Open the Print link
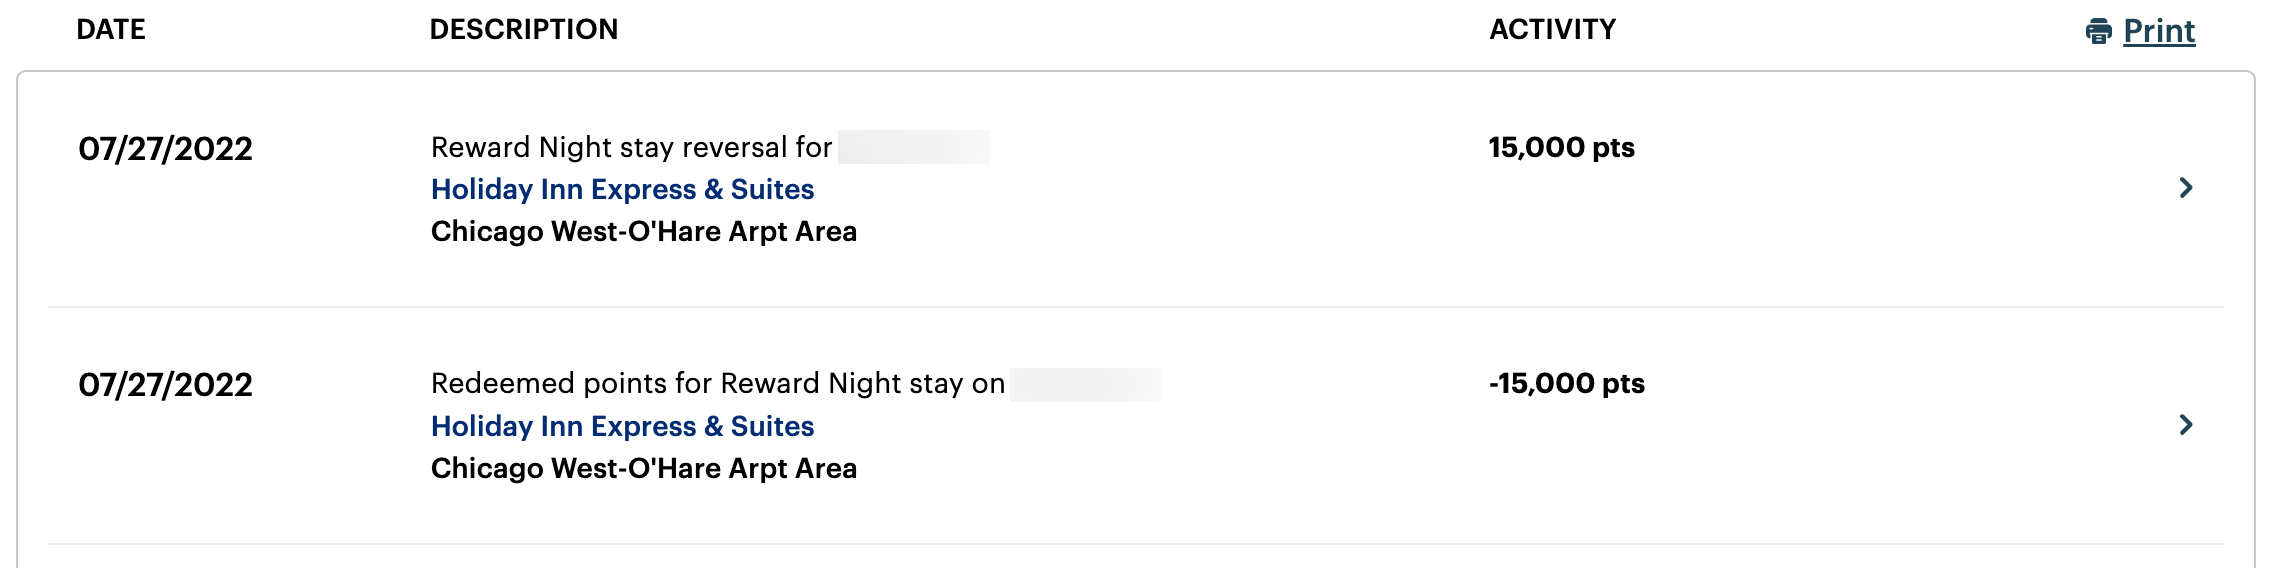The width and height of the screenshot is (2270, 568). coord(2159,31)
